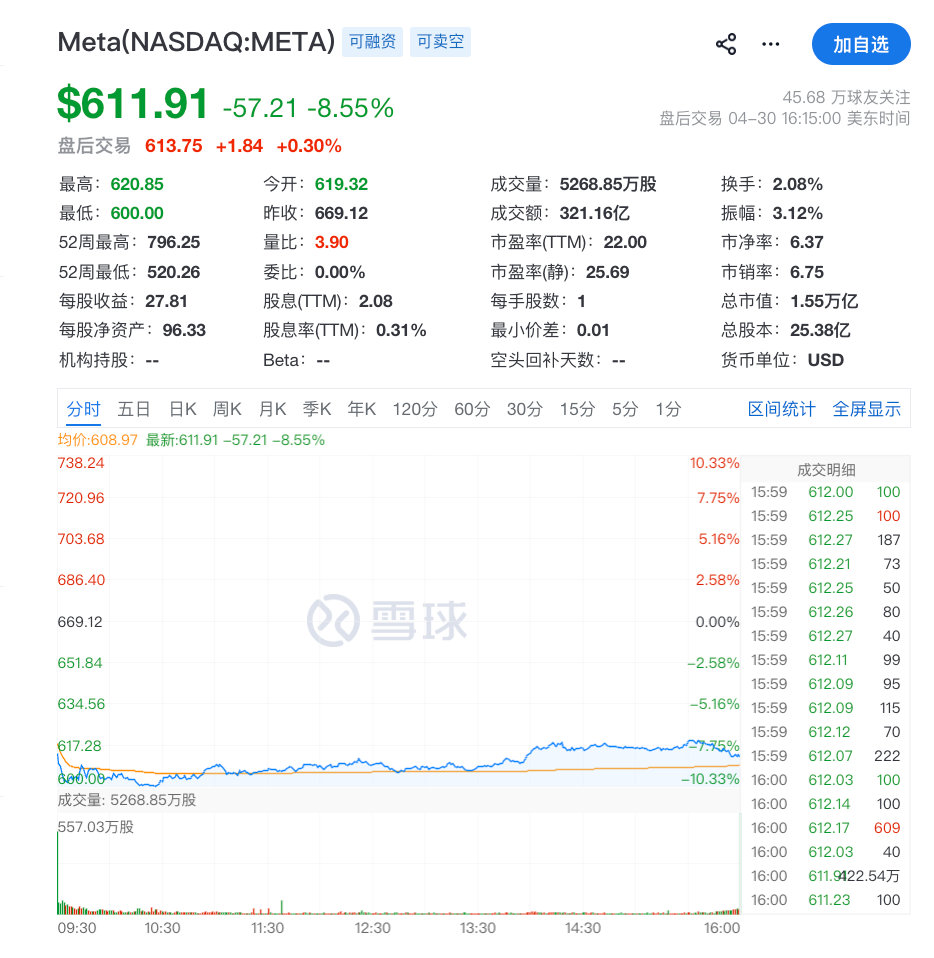This screenshot has width=934, height=958.
Task: Click the 成交明细 panel header
Action: pyautogui.click(x=826, y=469)
